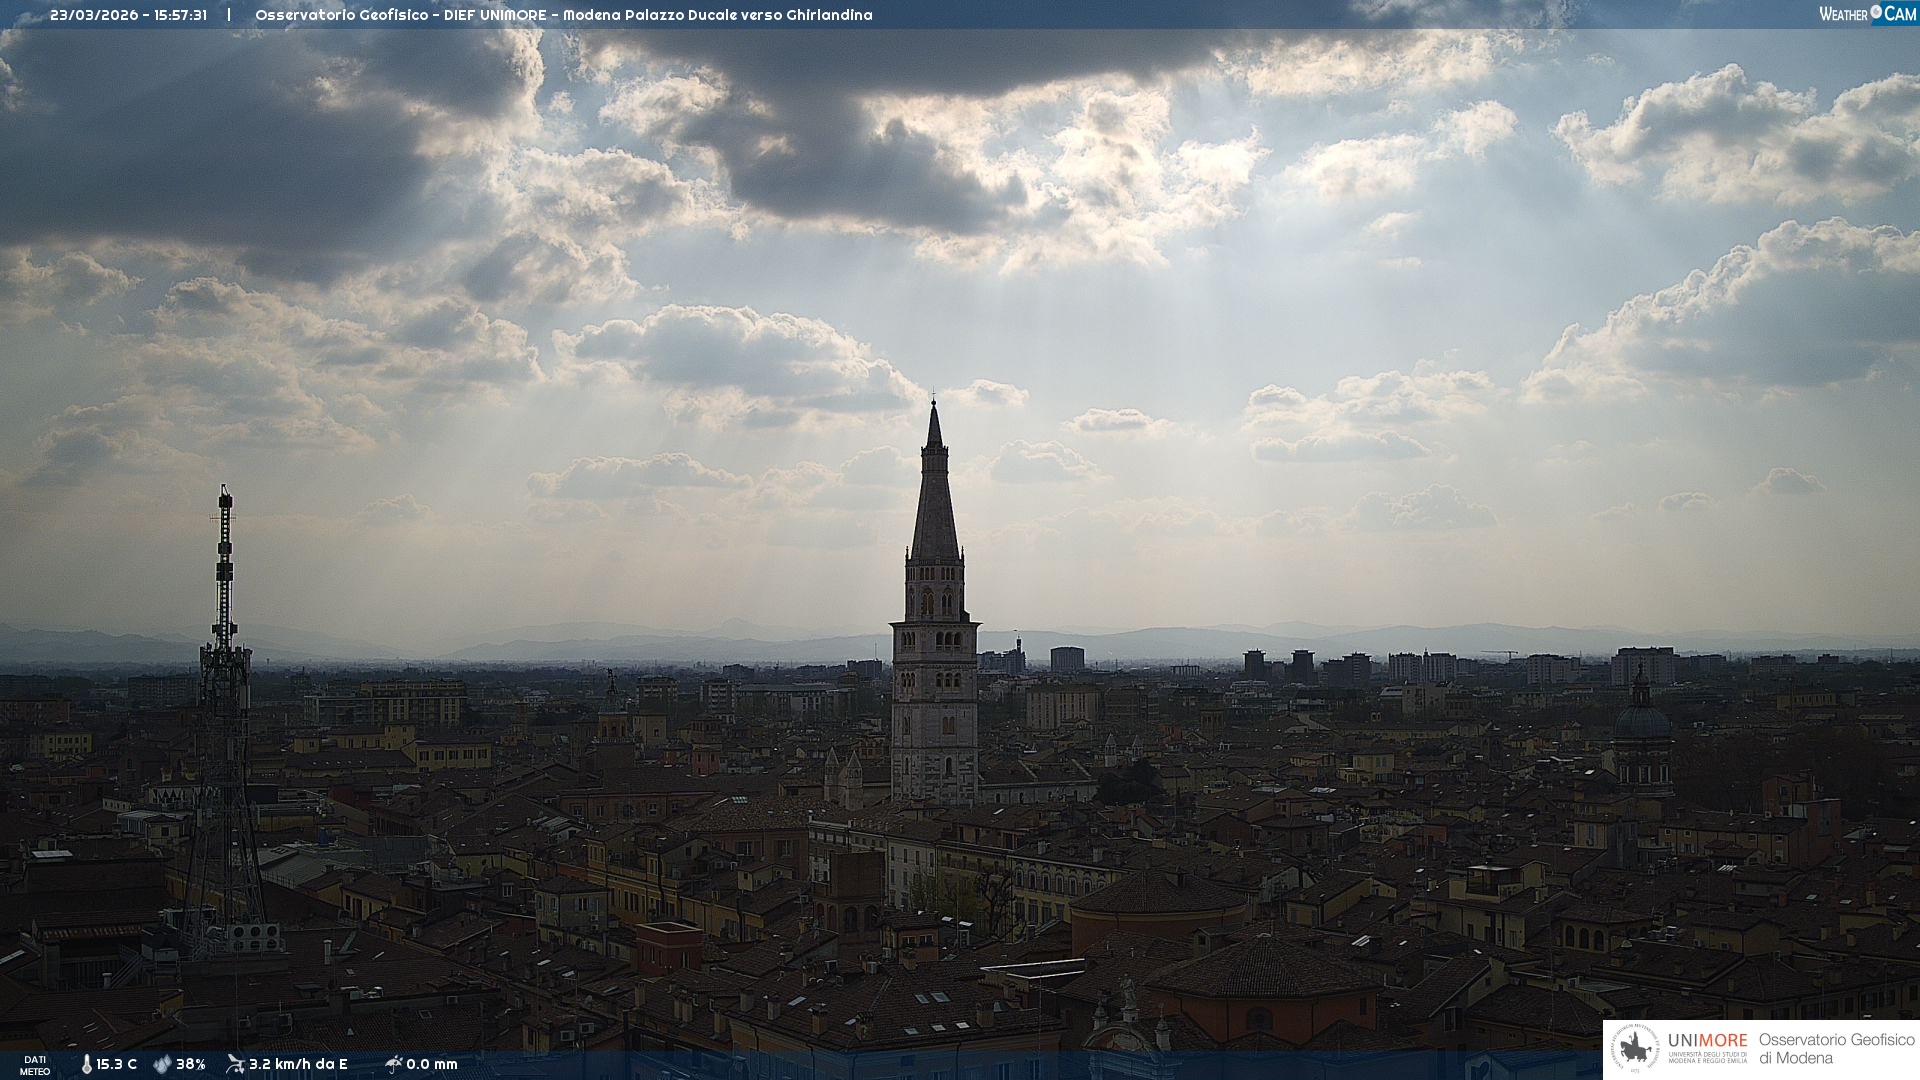The image size is (1920, 1080).
Task: Click the 38% humidity reading
Action: 191,1064
